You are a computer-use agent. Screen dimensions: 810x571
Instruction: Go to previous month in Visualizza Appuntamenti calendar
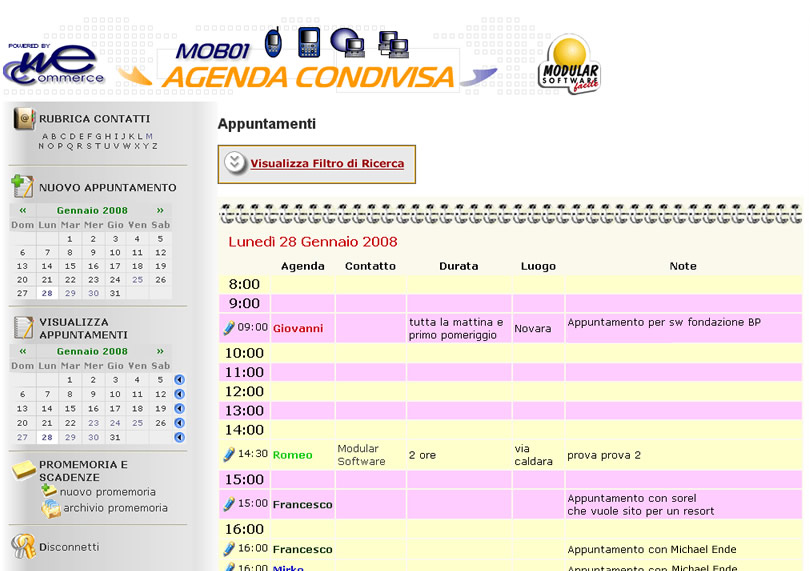click(x=23, y=351)
